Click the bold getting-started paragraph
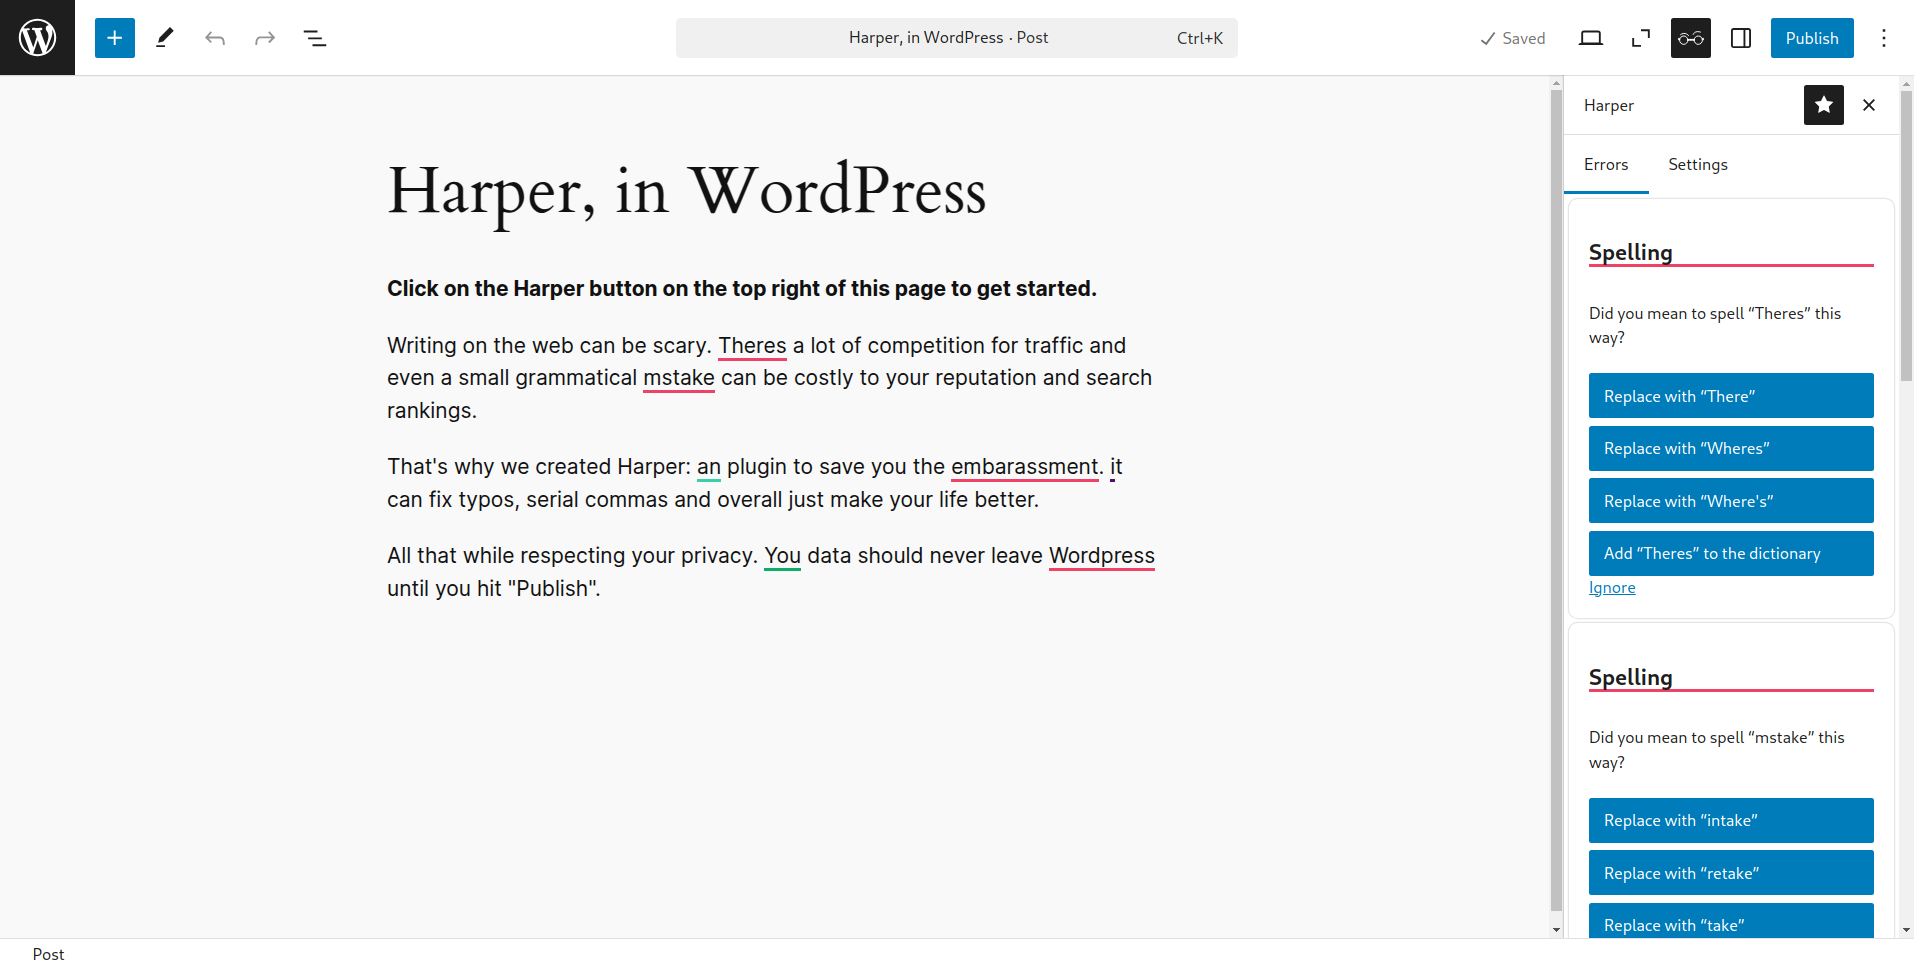The image size is (1914, 969). (x=742, y=289)
